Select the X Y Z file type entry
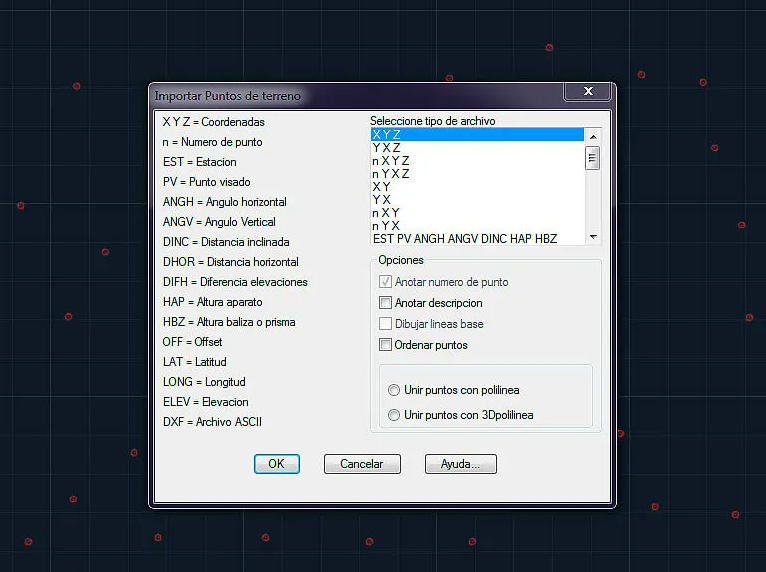 pos(477,134)
